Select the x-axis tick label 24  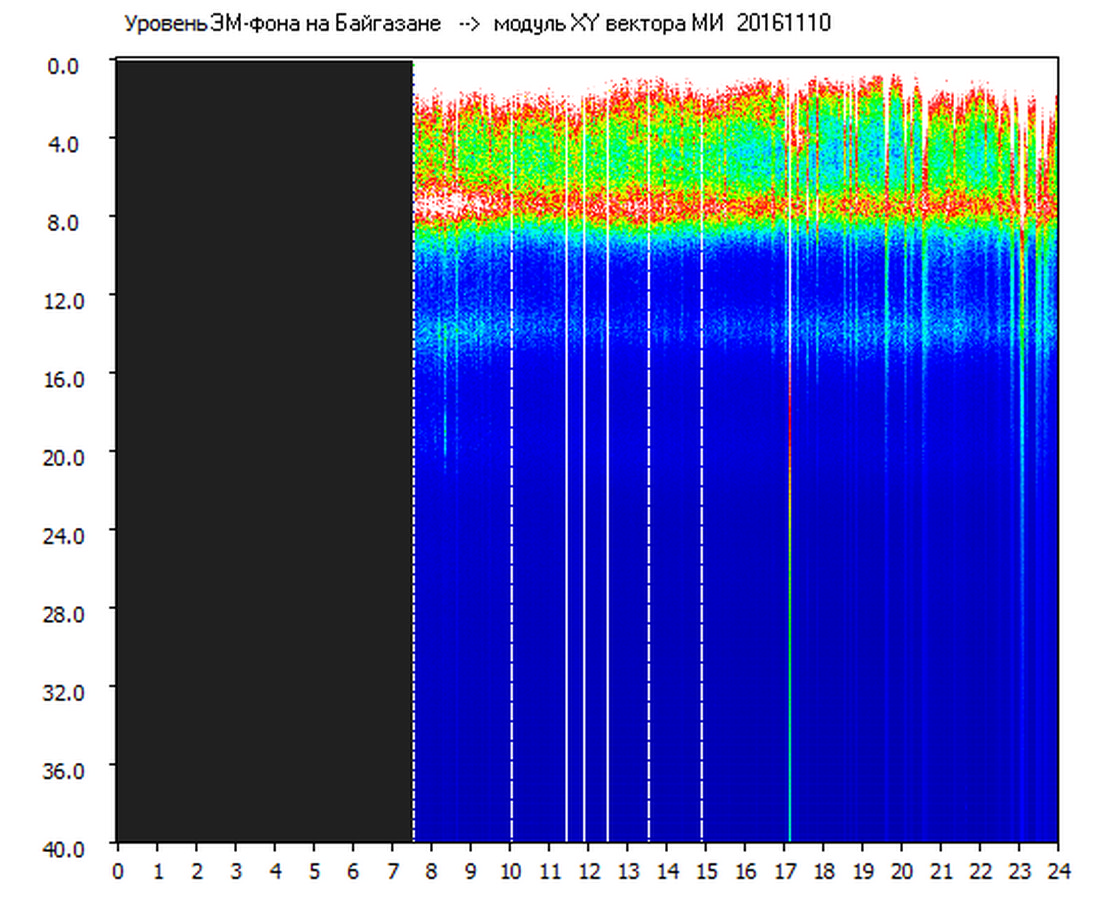1058,871
